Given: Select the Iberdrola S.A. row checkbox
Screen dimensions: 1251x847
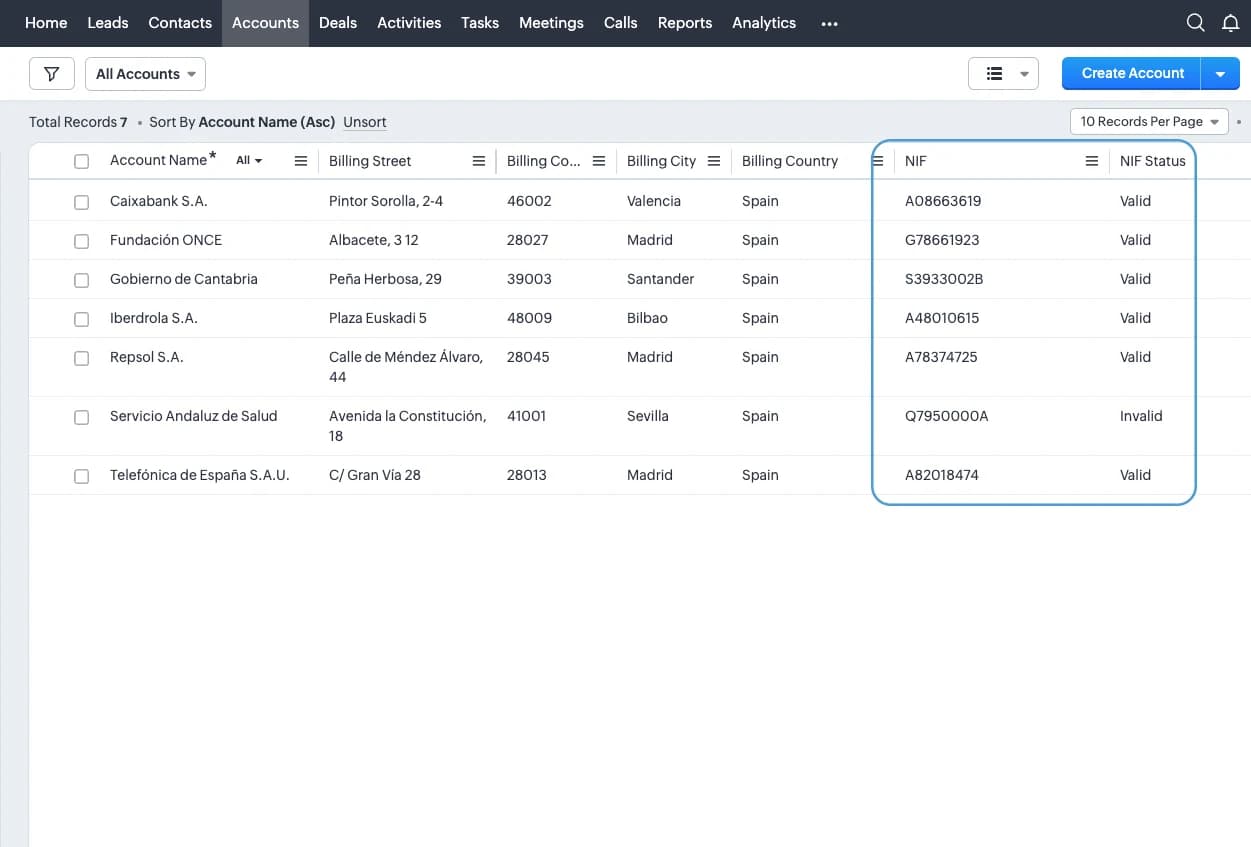Looking at the screenshot, I should (82, 319).
